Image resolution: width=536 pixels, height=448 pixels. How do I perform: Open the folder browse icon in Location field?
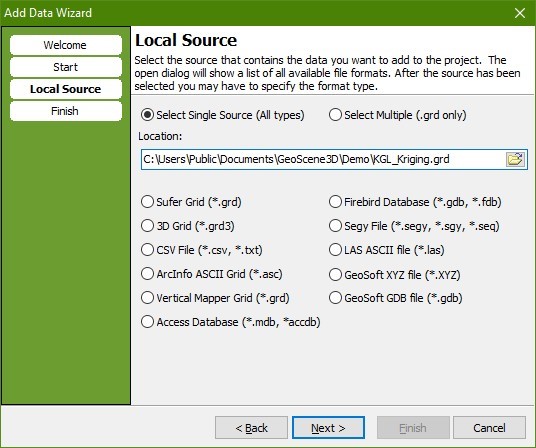point(515,159)
